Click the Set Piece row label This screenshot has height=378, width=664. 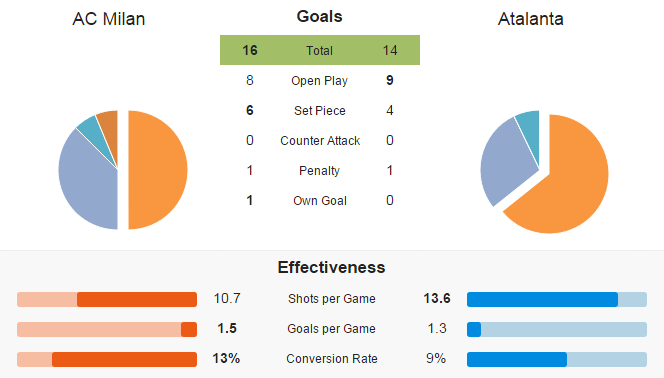coord(320,110)
